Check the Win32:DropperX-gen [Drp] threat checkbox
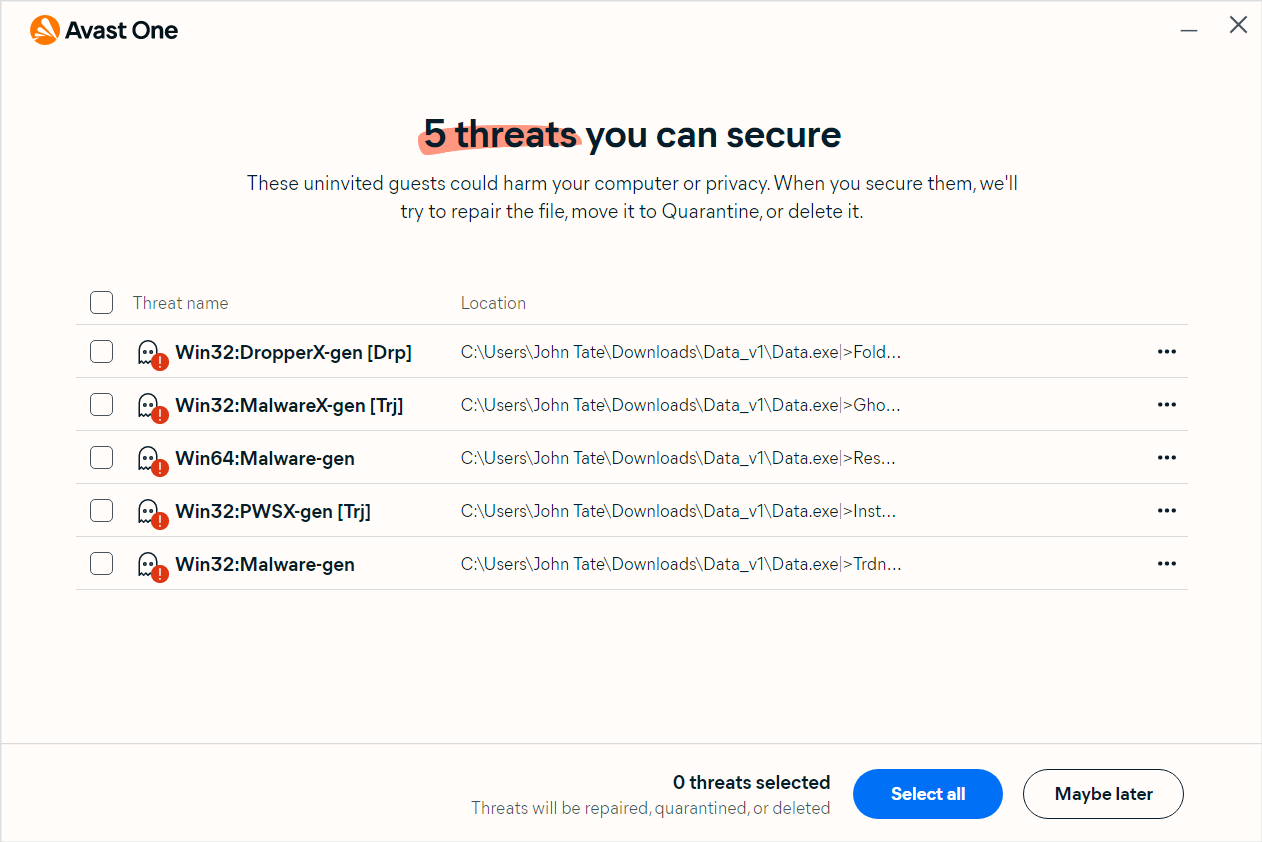The width and height of the screenshot is (1262, 842). click(x=102, y=352)
